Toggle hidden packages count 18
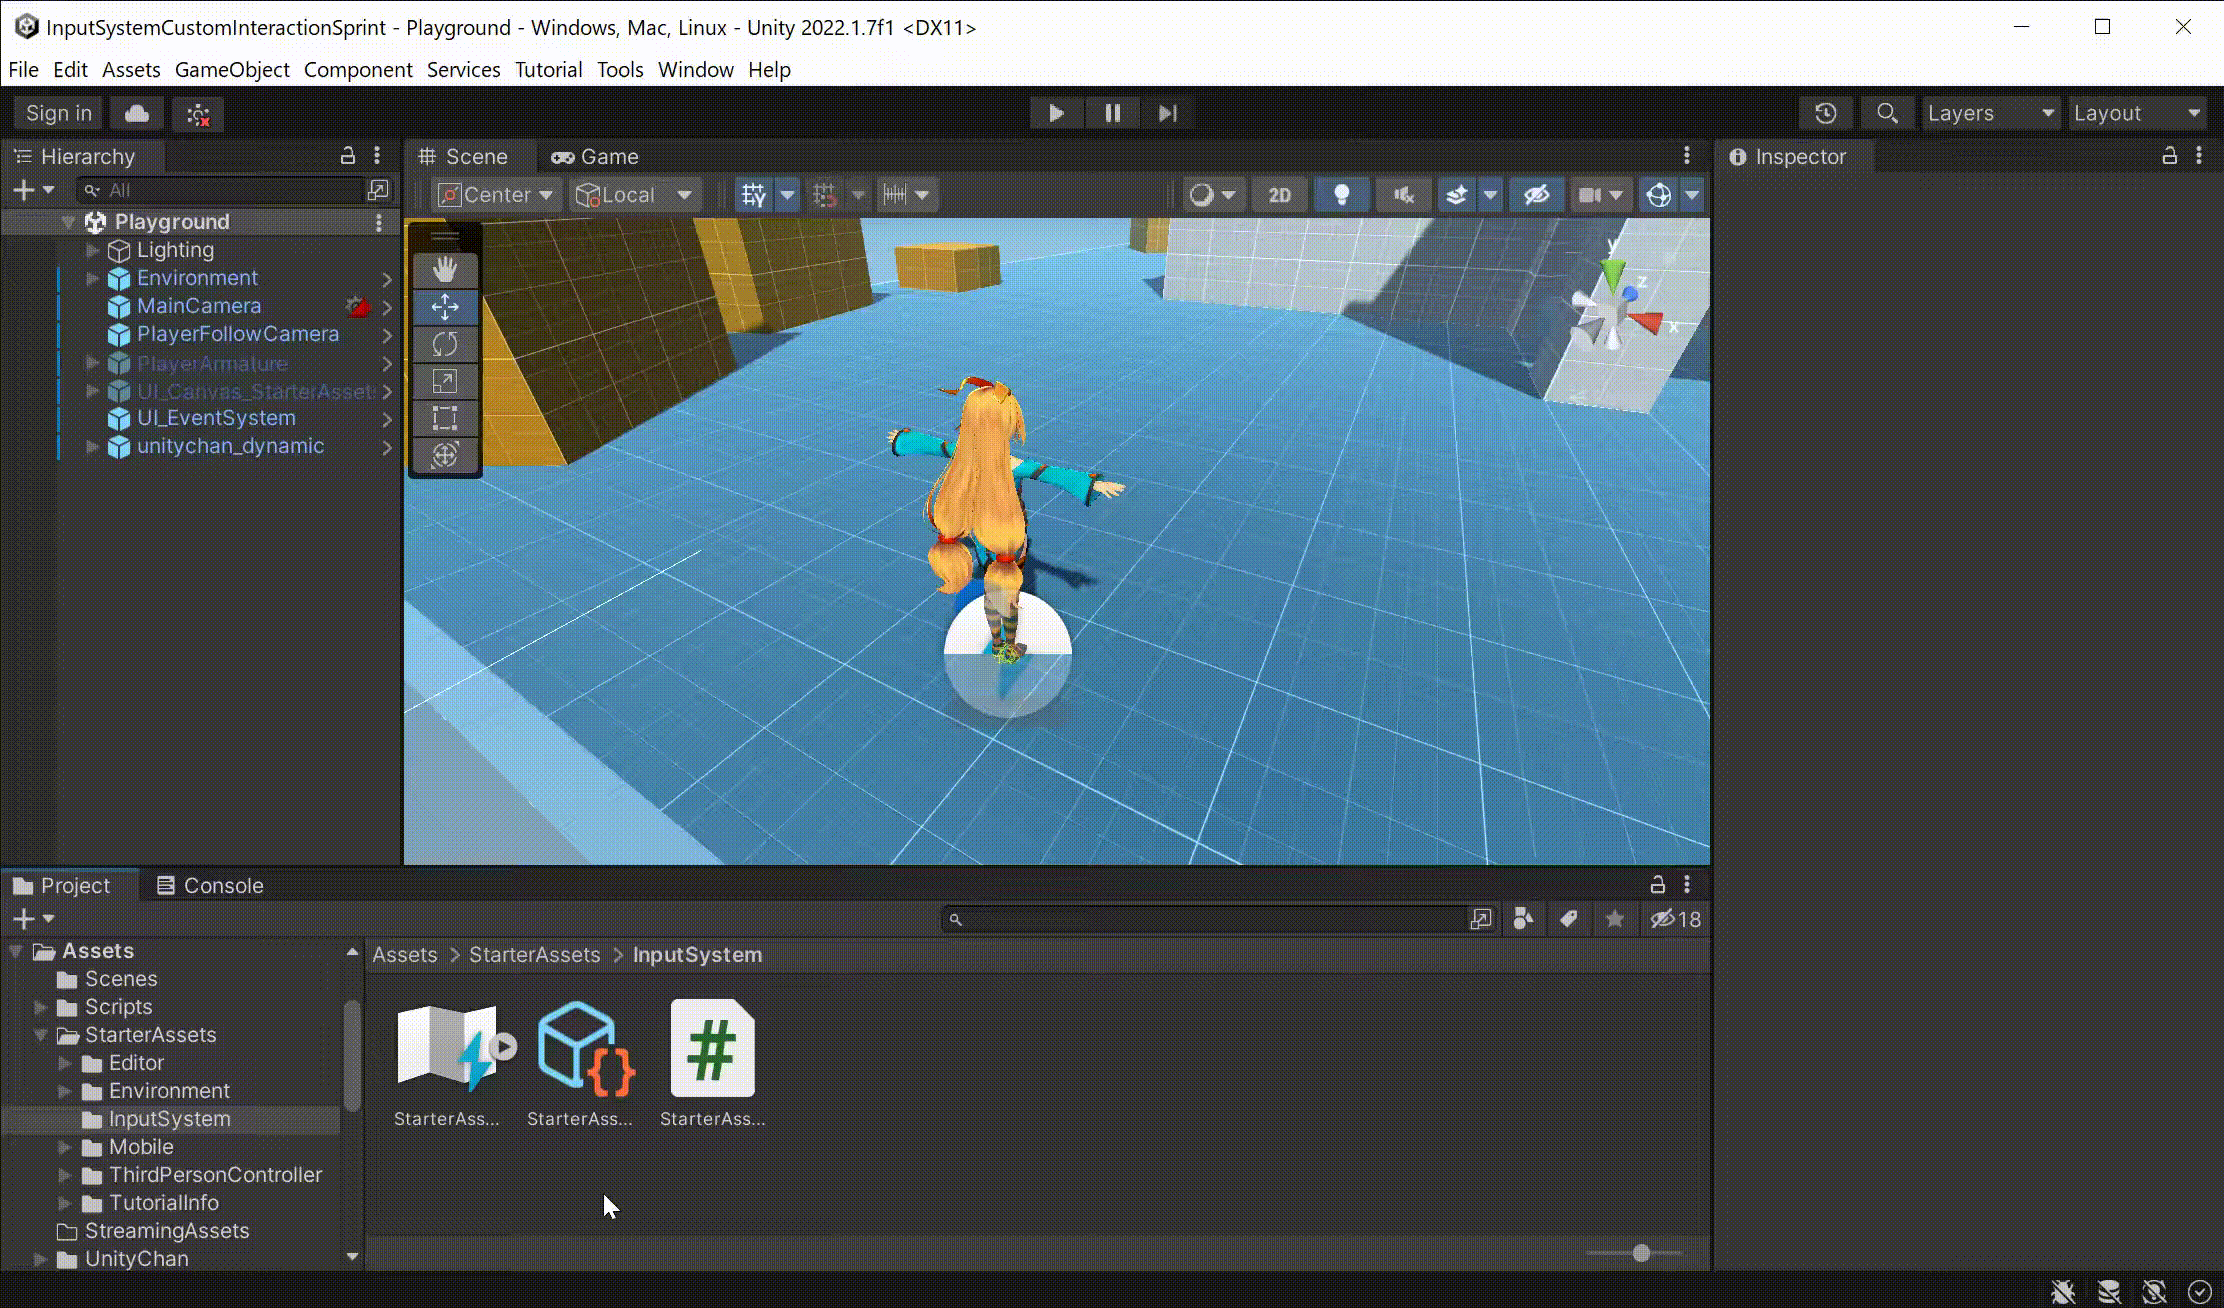Image resolution: width=2224 pixels, height=1308 pixels. [1676, 919]
